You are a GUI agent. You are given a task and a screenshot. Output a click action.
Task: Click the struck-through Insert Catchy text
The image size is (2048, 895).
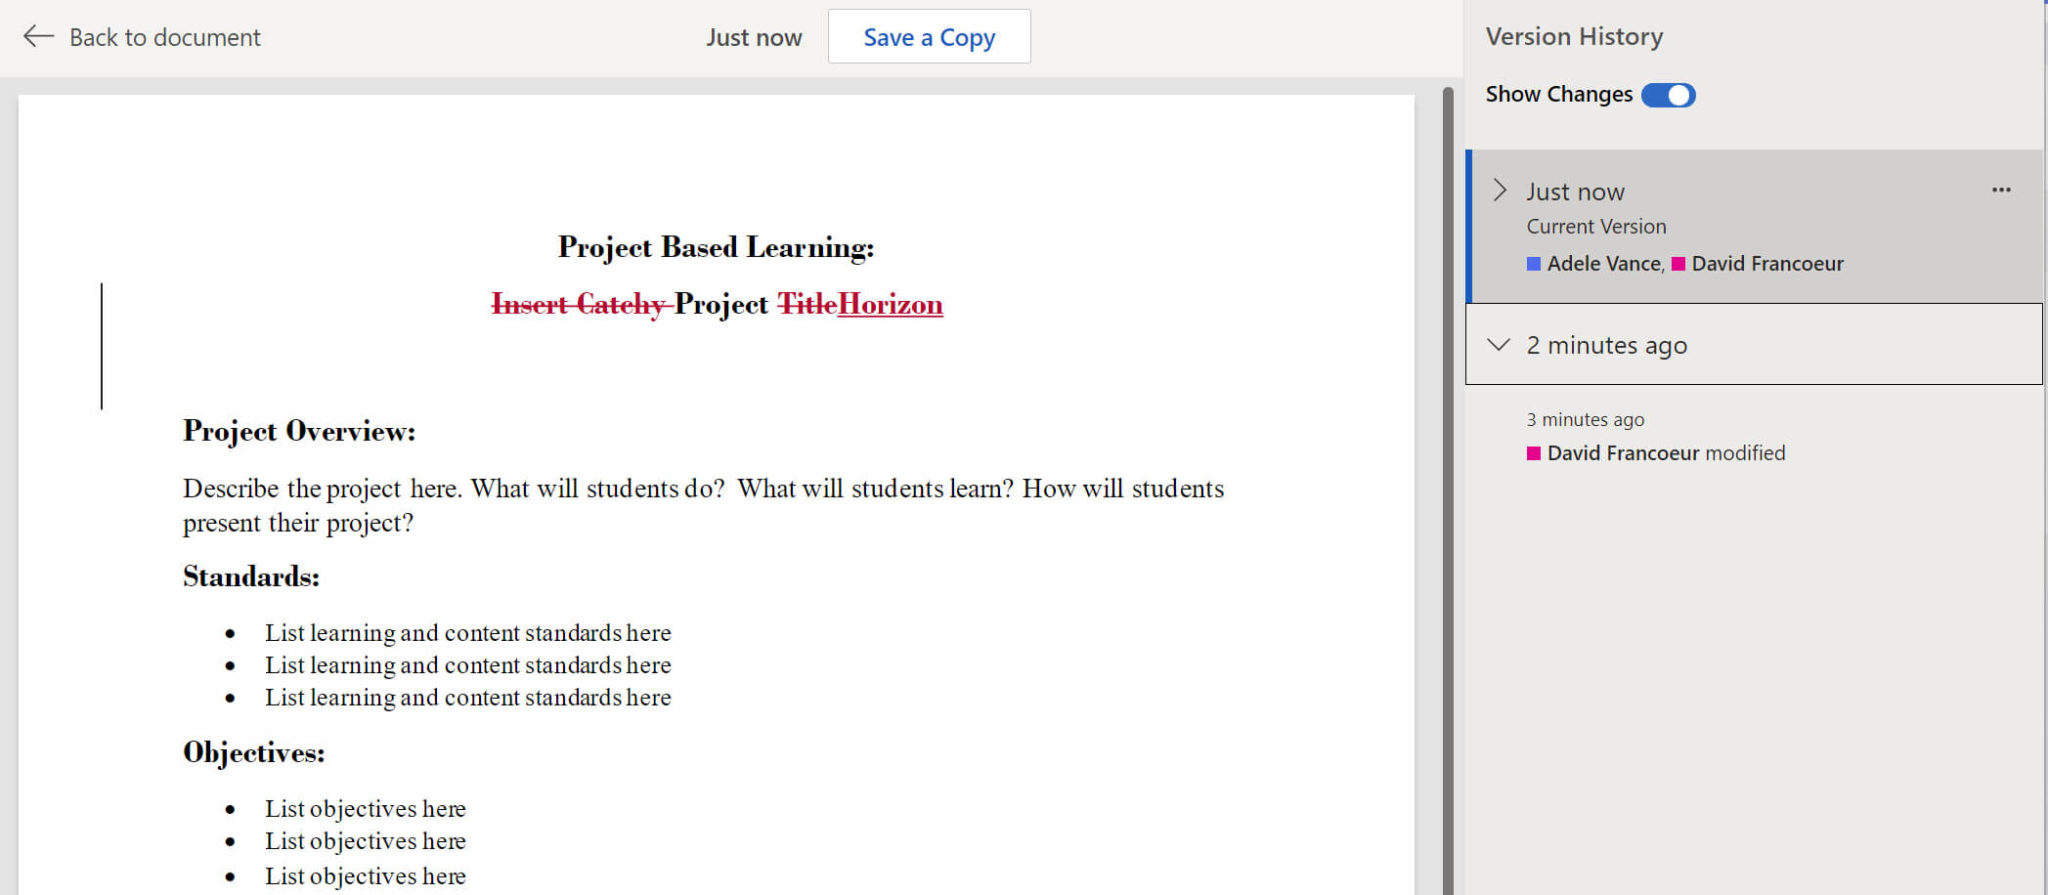[x=579, y=304]
